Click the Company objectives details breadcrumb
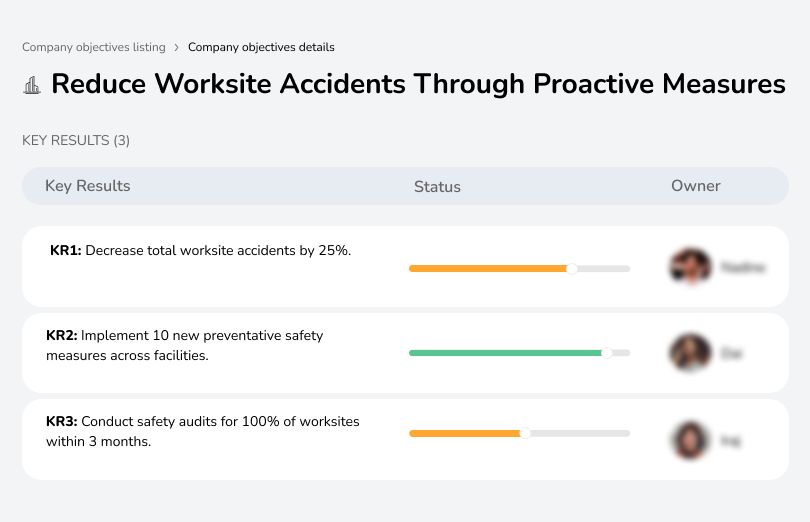Viewport: 810px width, 522px height. pos(261,47)
